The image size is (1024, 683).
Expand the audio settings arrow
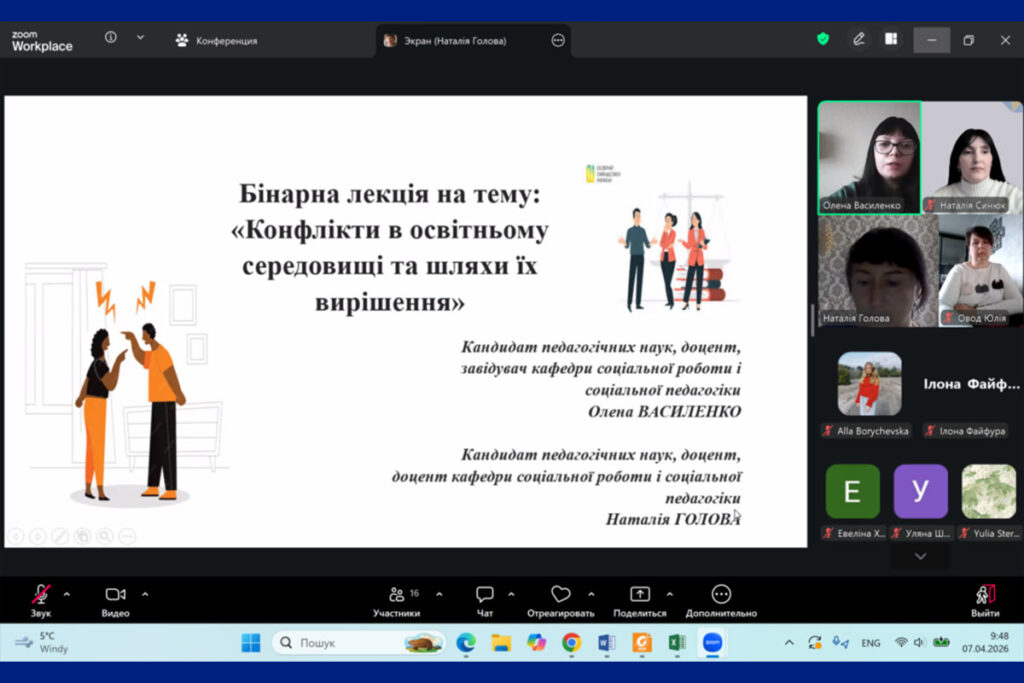coord(67,594)
